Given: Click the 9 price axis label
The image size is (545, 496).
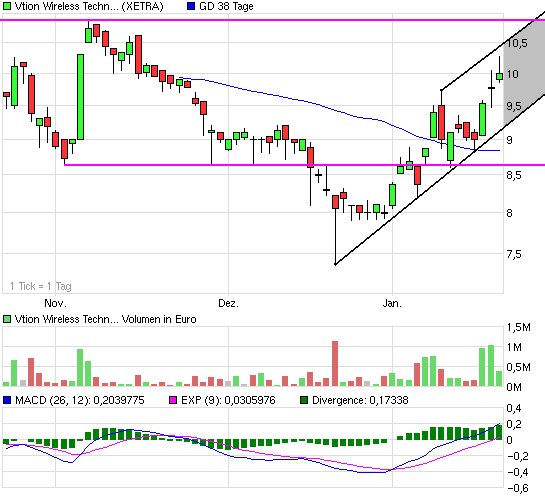Looking at the screenshot, I should pyautogui.click(x=509, y=140).
